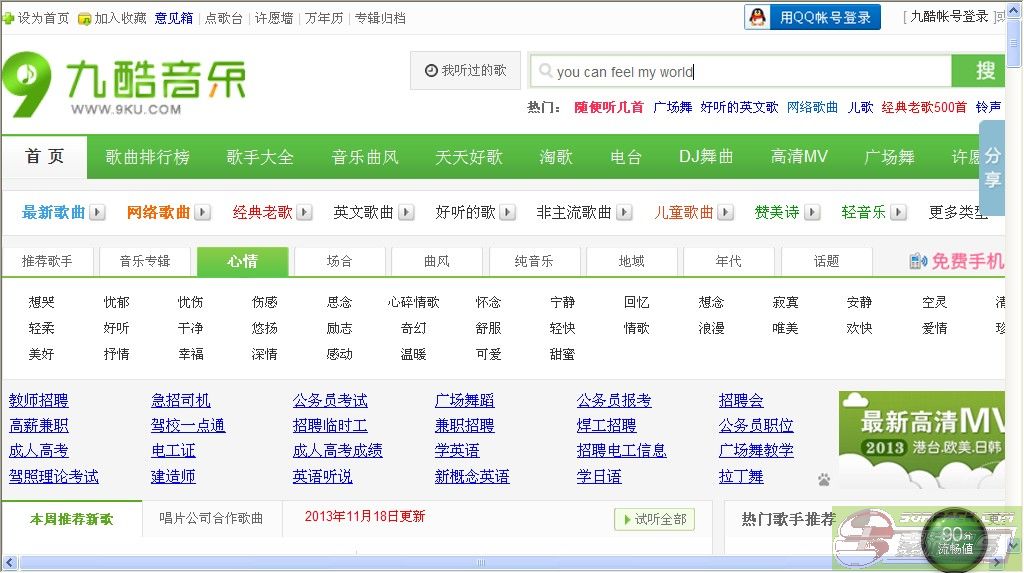Expand the 非主流歌曲 arrow button
The height and width of the screenshot is (573, 1024).
(624, 212)
